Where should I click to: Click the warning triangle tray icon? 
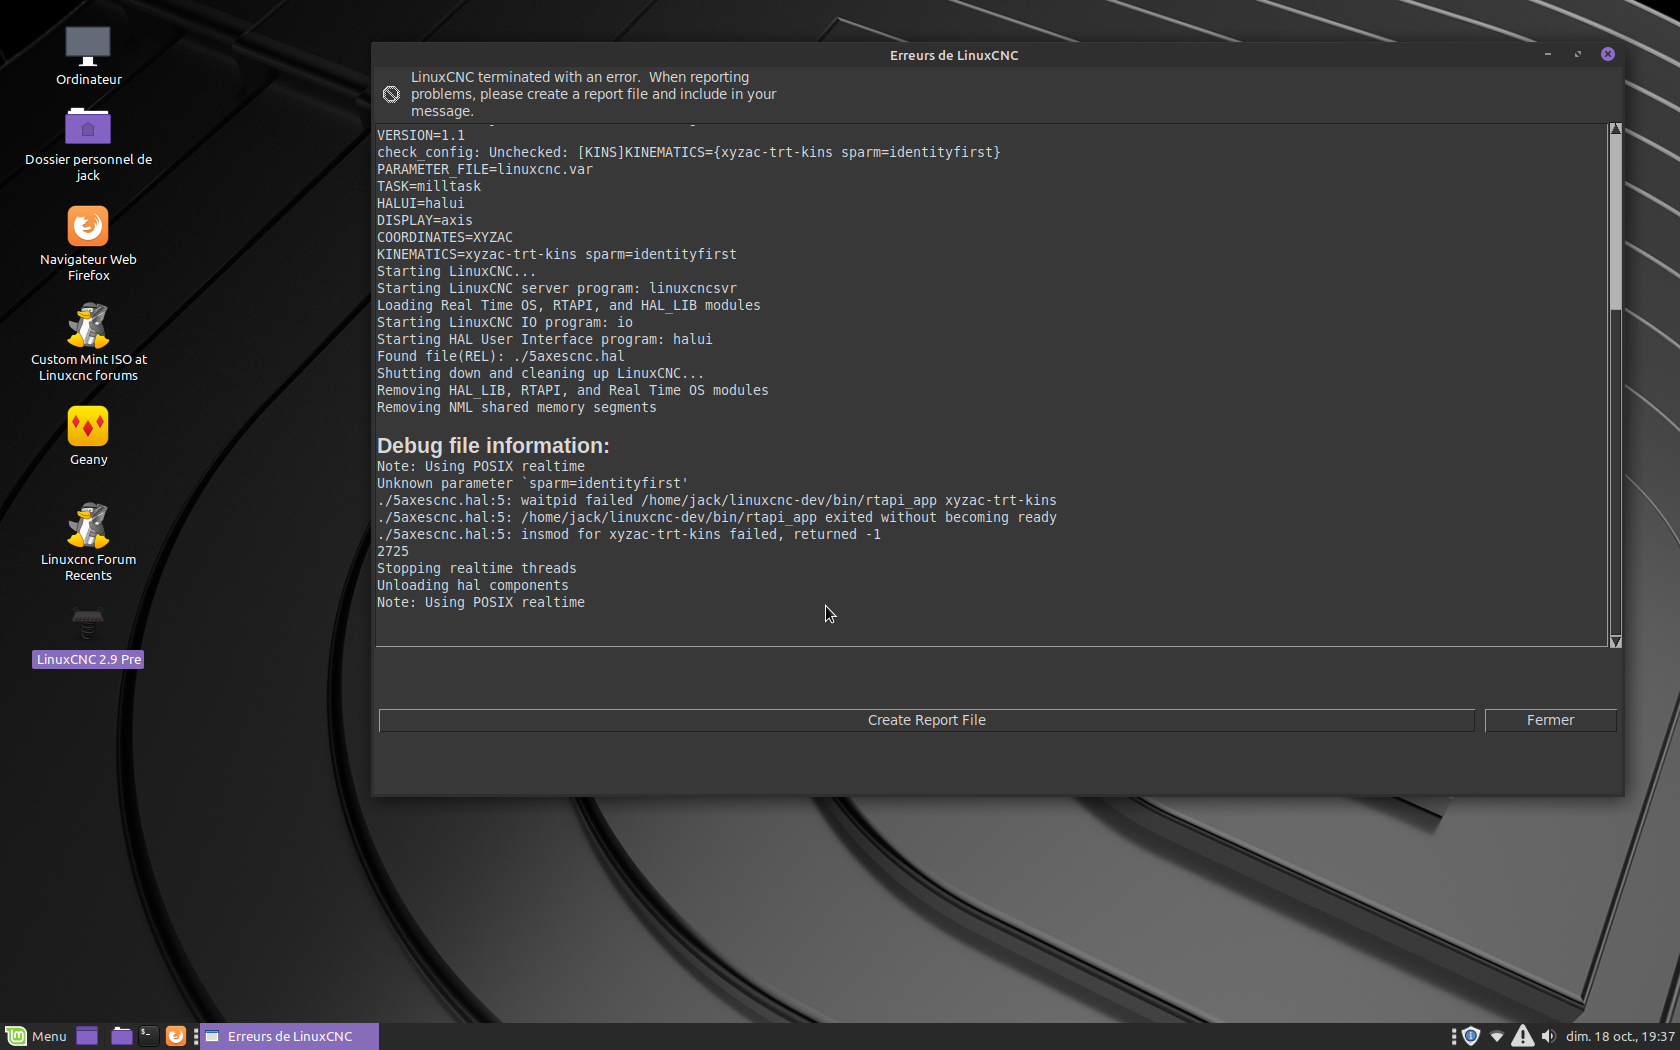[1522, 1036]
